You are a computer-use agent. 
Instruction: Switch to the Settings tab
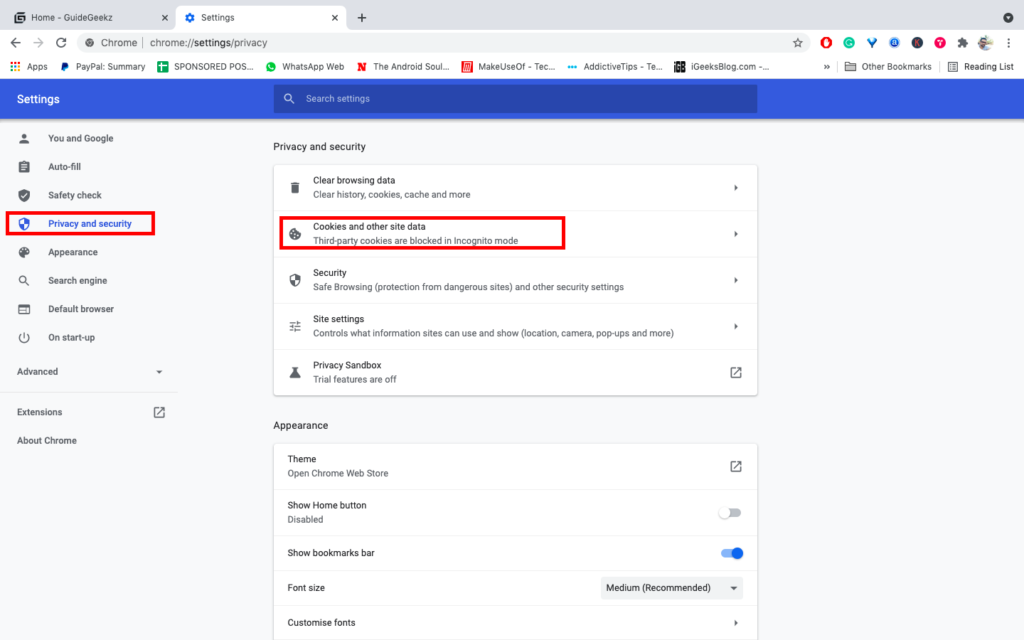coord(261,18)
